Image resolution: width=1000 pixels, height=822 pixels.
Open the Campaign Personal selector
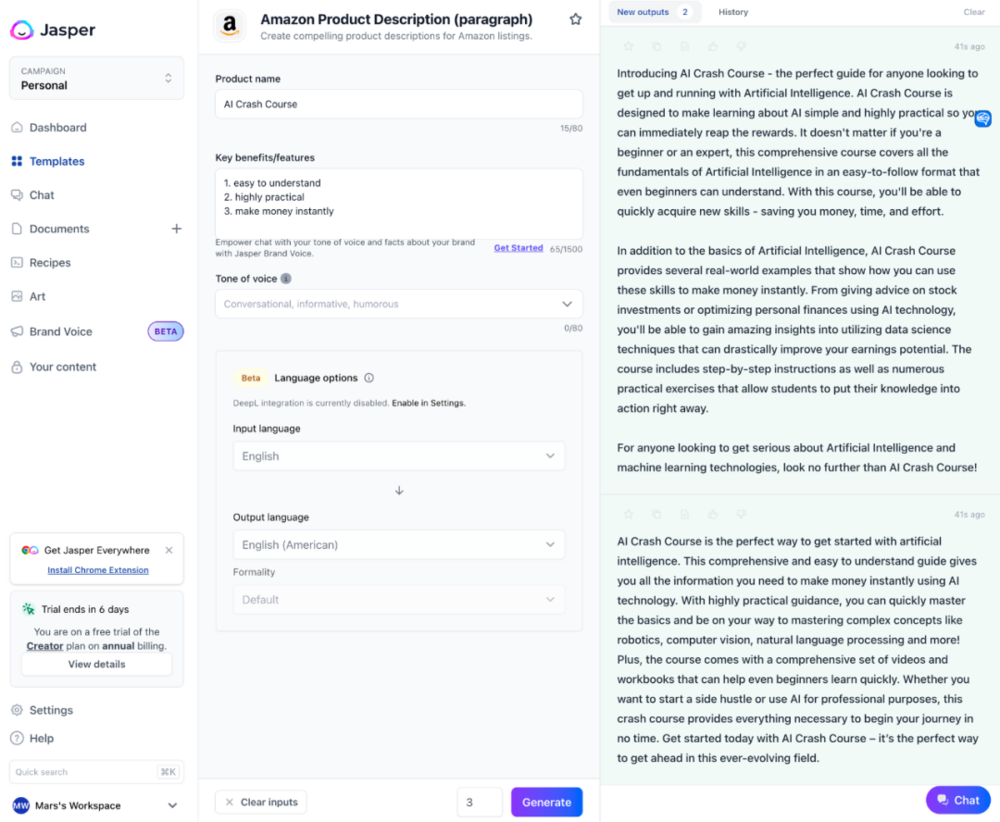point(96,79)
